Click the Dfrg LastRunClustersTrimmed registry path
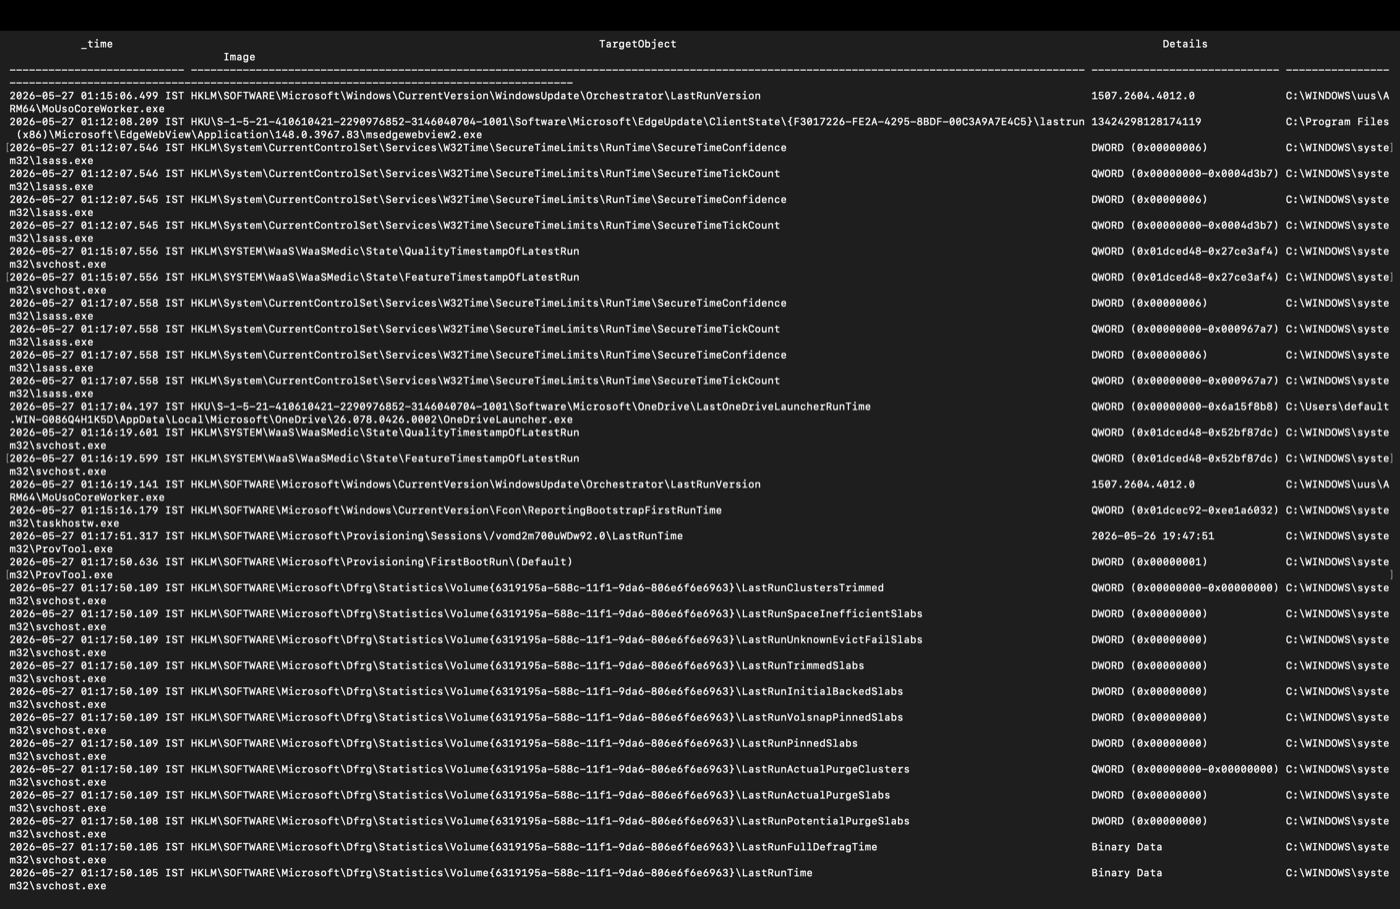1400x909 pixels. [537, 589]
